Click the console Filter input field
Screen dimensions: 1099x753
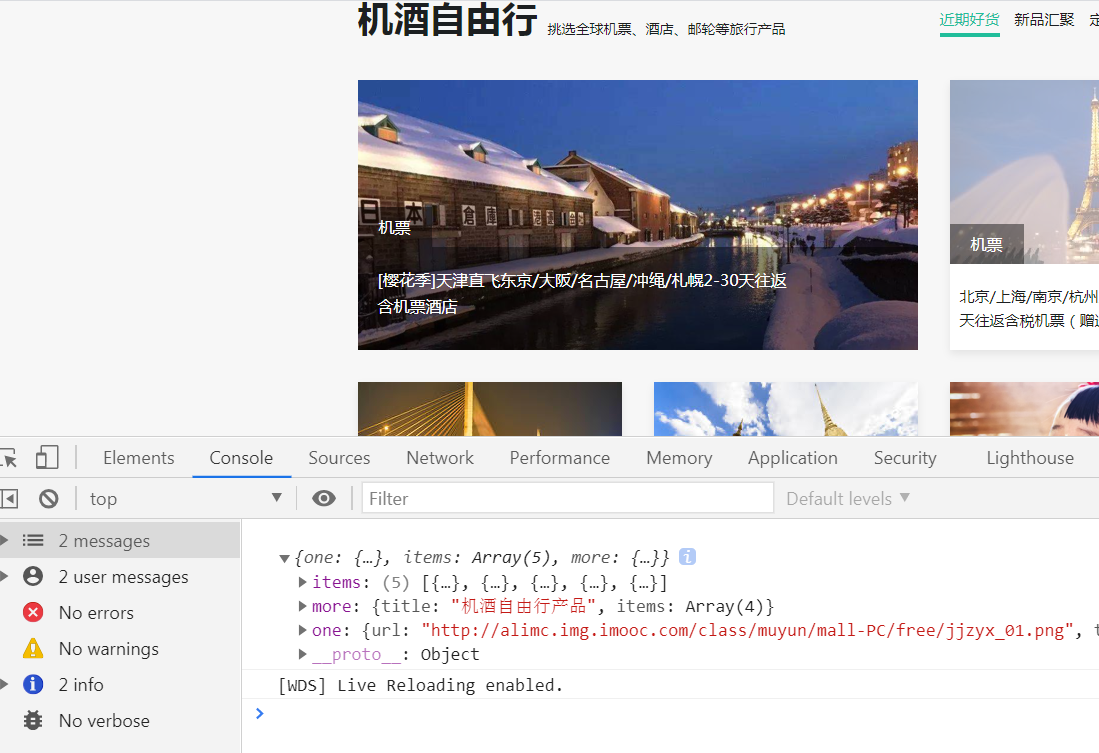click(568, 498)
